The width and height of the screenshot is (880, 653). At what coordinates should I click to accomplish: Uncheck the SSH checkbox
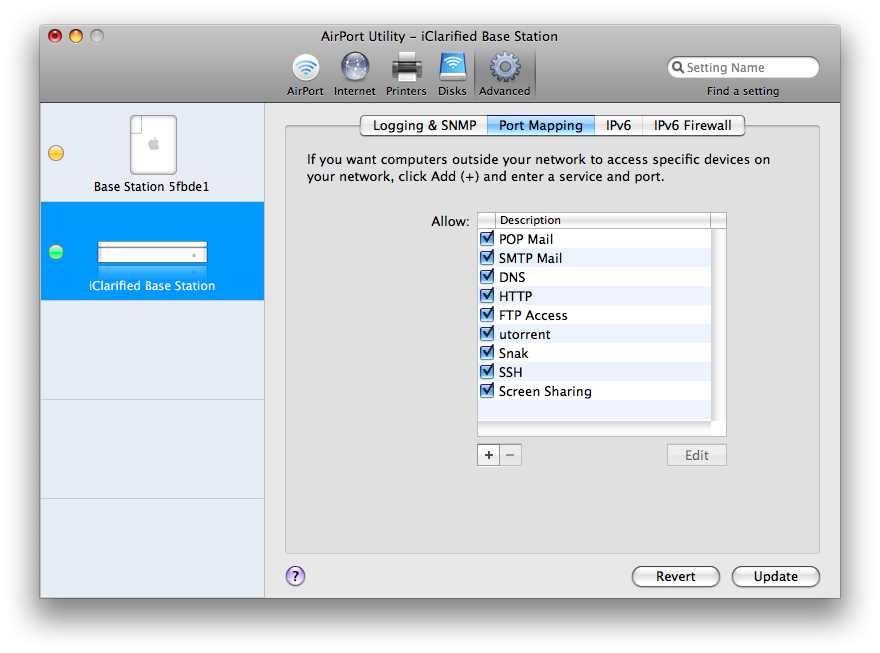point(487,372)
